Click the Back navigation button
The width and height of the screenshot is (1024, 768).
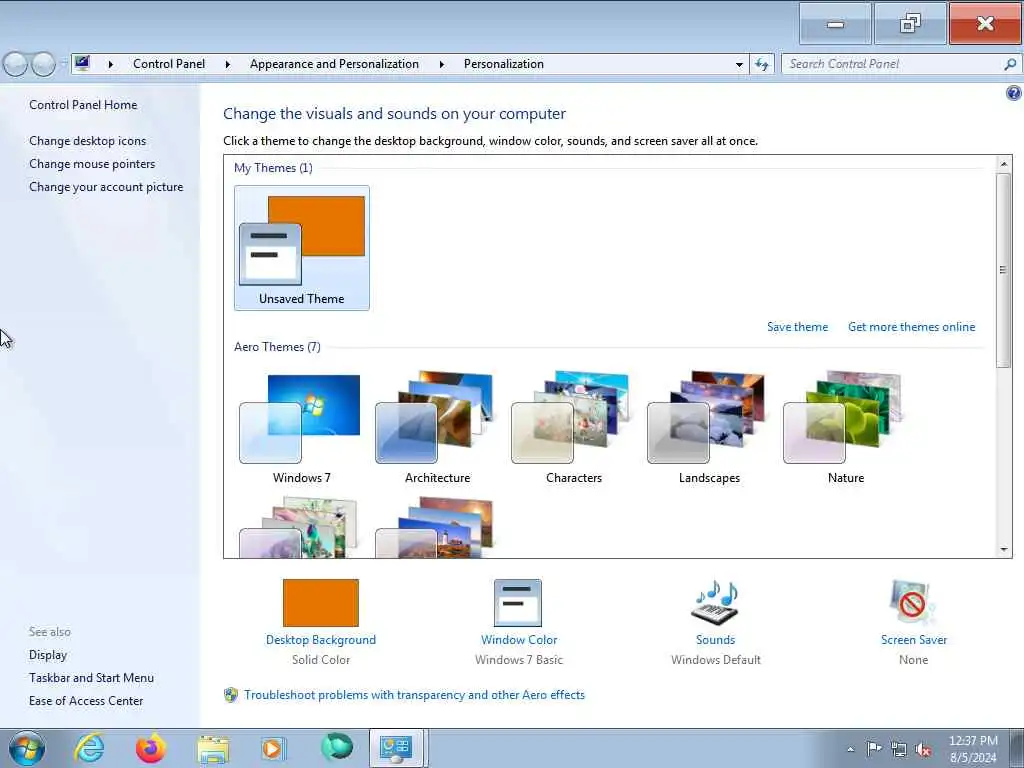[x=15, y=64]
